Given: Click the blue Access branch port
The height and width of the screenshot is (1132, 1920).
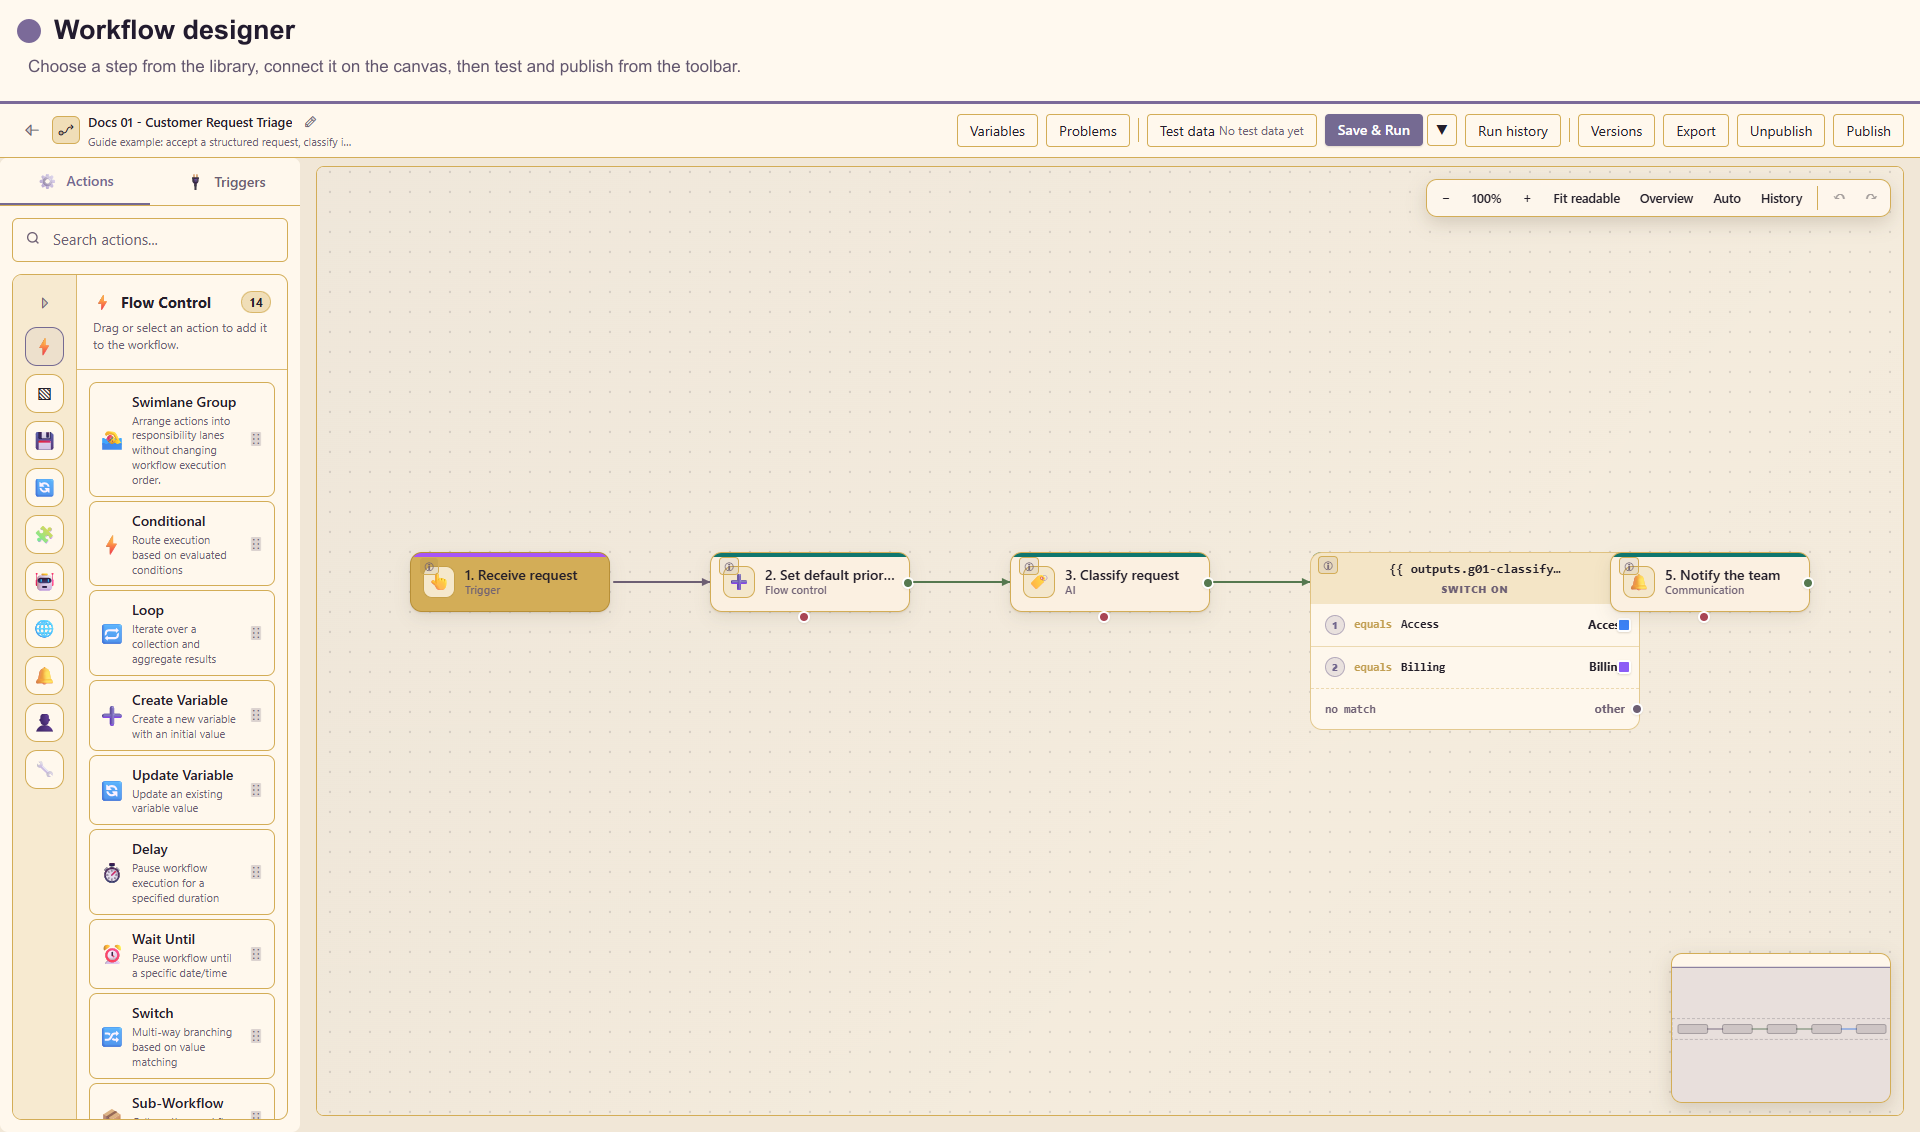Looking at the screenshot, I should (x=1624, y=625).
